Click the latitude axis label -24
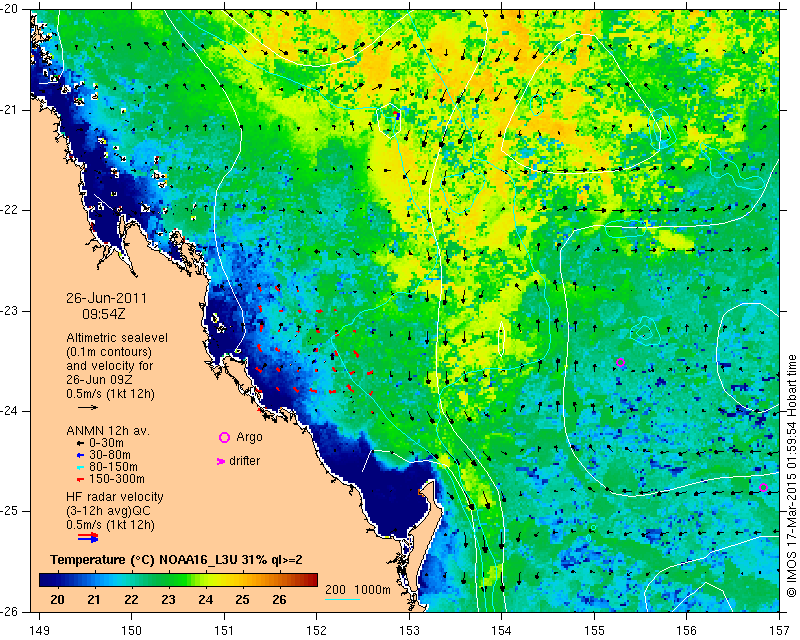Viewport: 800px width, 640px height. click(x=9, y=411)
